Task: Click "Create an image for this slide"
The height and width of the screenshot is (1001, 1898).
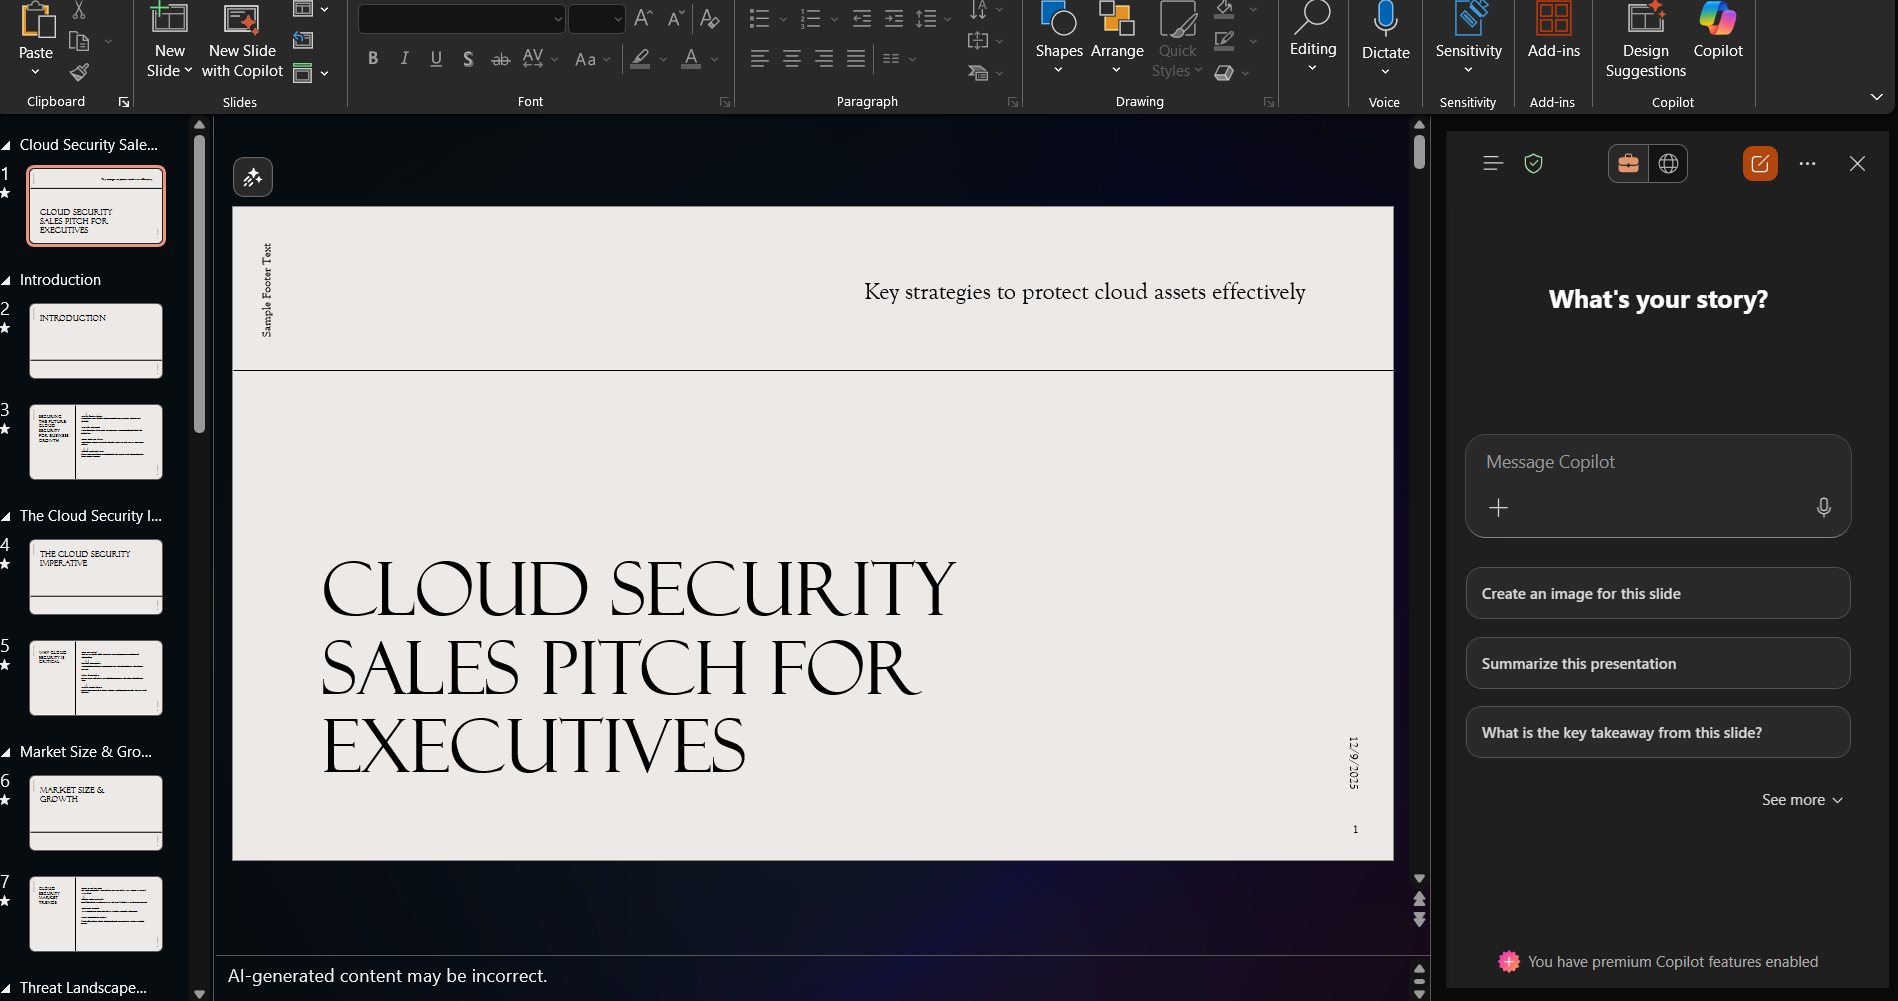Action: (x=1657, y=594)
